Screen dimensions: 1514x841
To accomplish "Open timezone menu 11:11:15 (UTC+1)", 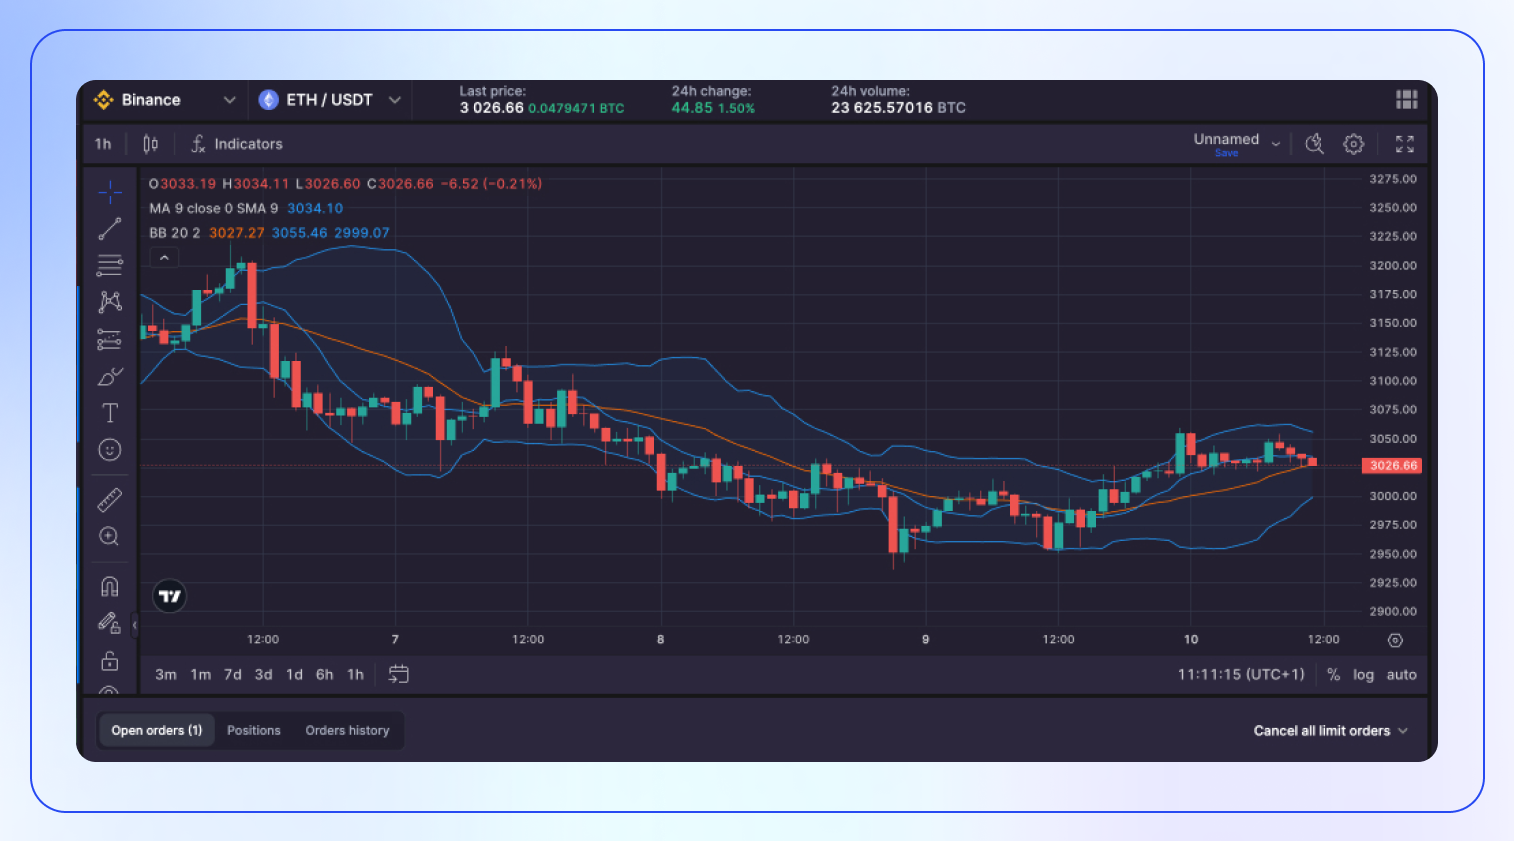I will point(1241,675).
